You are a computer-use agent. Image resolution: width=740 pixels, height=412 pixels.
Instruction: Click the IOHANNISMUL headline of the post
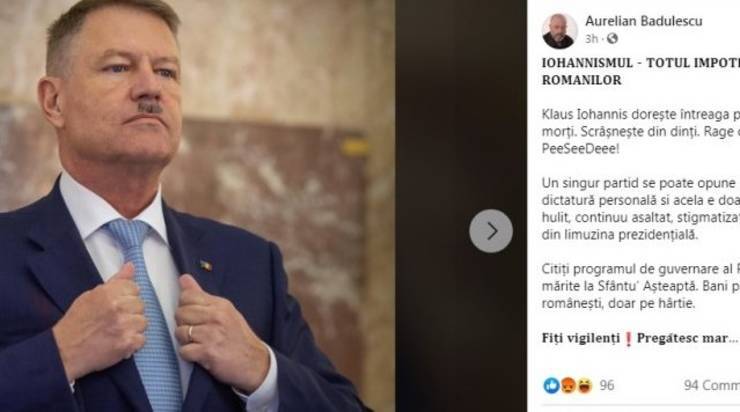641,71
